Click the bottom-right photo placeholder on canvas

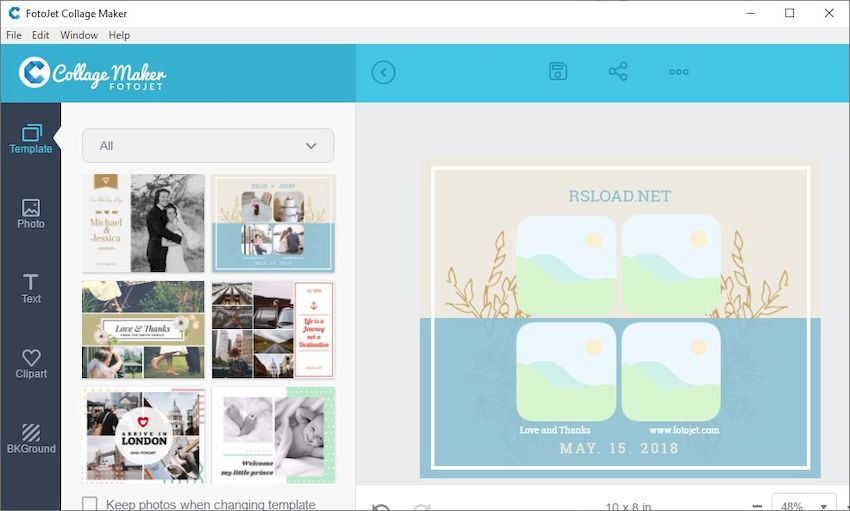(671, 372)
